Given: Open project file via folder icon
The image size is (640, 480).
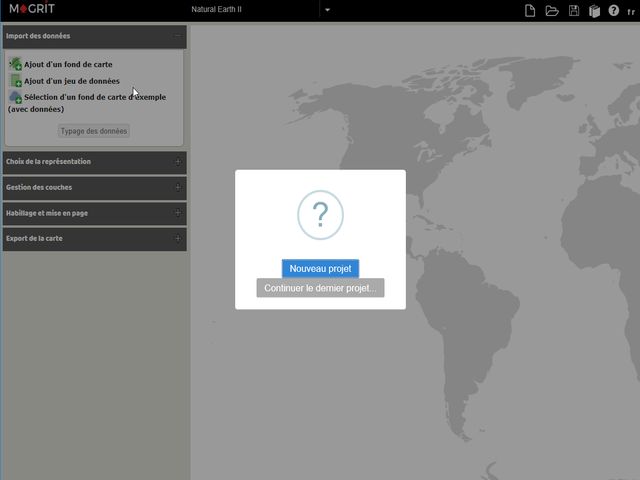Looking at the screenshot, I should pos(552,10).
